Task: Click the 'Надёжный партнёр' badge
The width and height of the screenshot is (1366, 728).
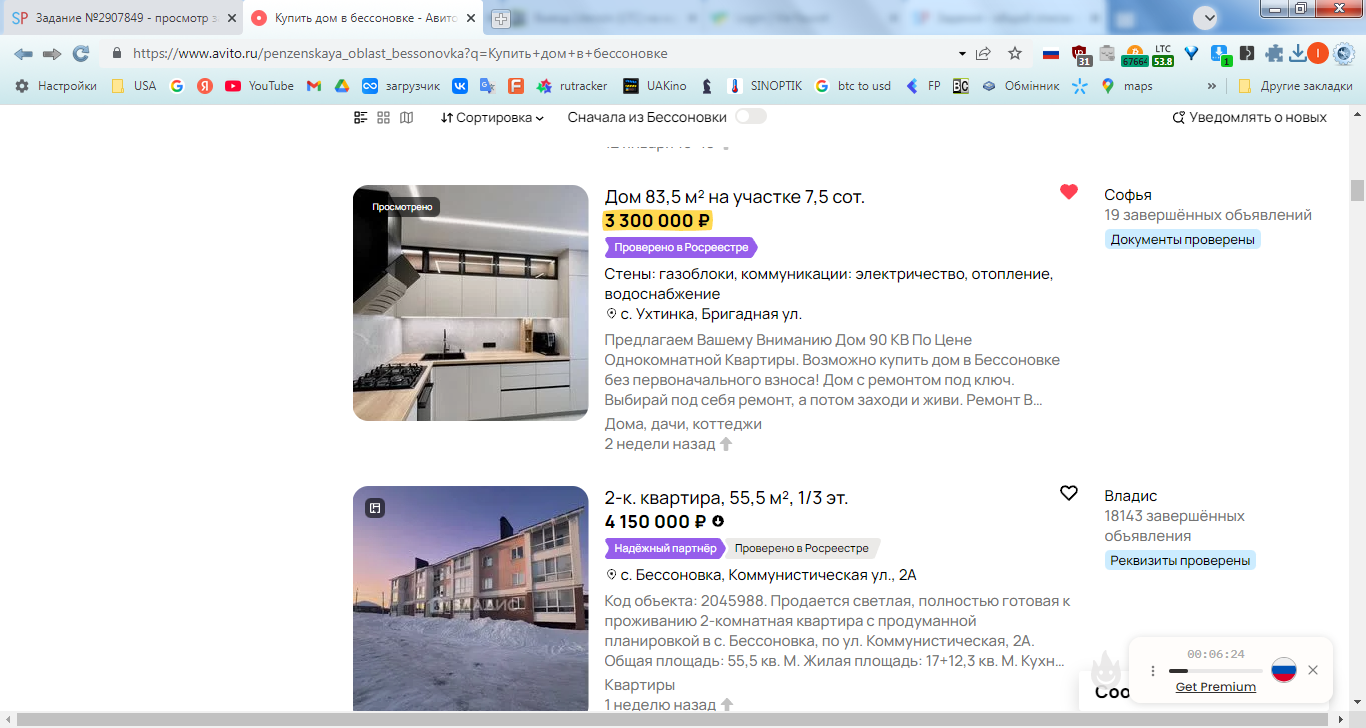Action: point(665,548)
